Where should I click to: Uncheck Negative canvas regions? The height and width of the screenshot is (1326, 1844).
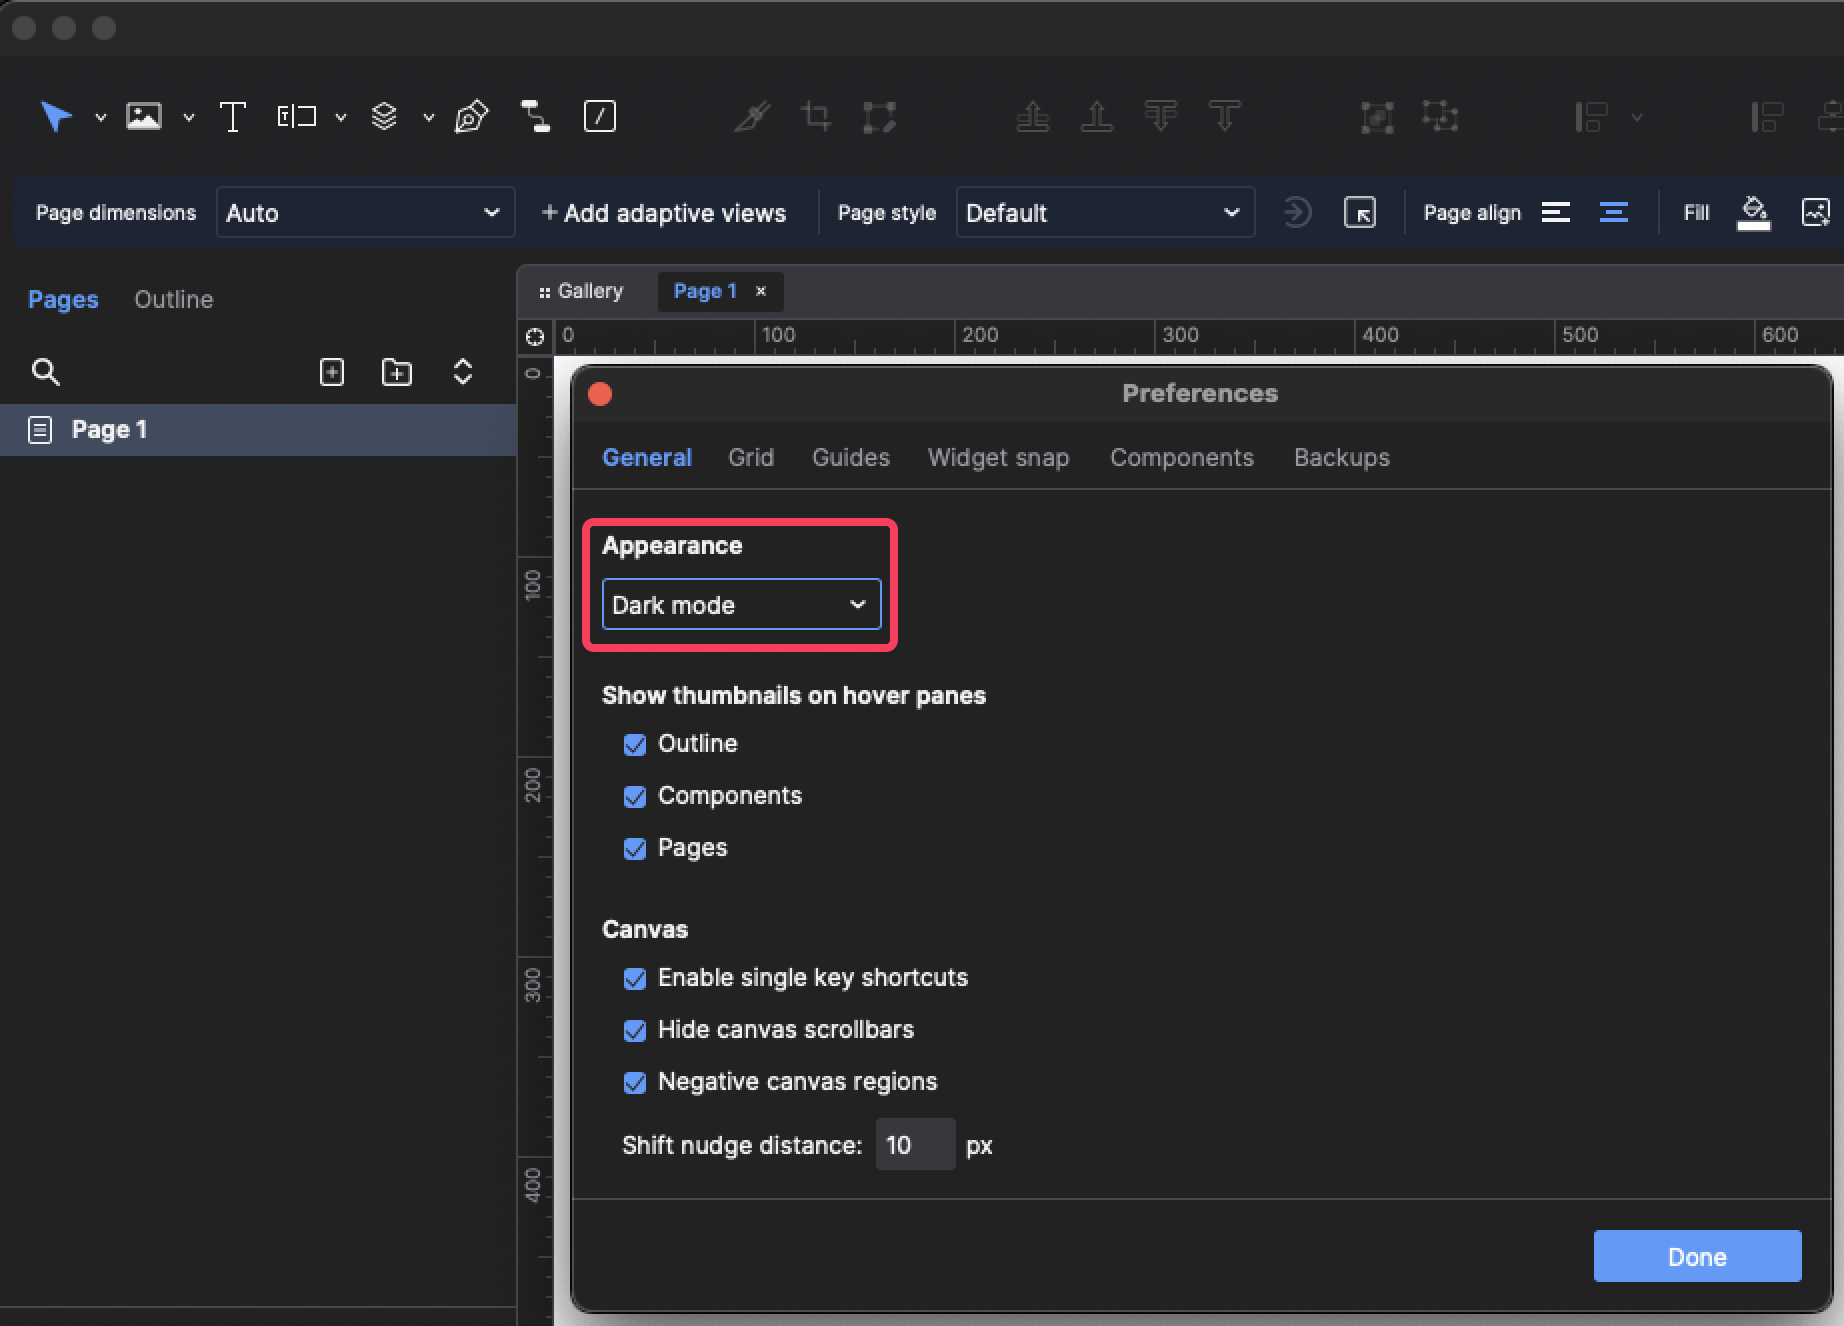click(x=635, y=1082)
